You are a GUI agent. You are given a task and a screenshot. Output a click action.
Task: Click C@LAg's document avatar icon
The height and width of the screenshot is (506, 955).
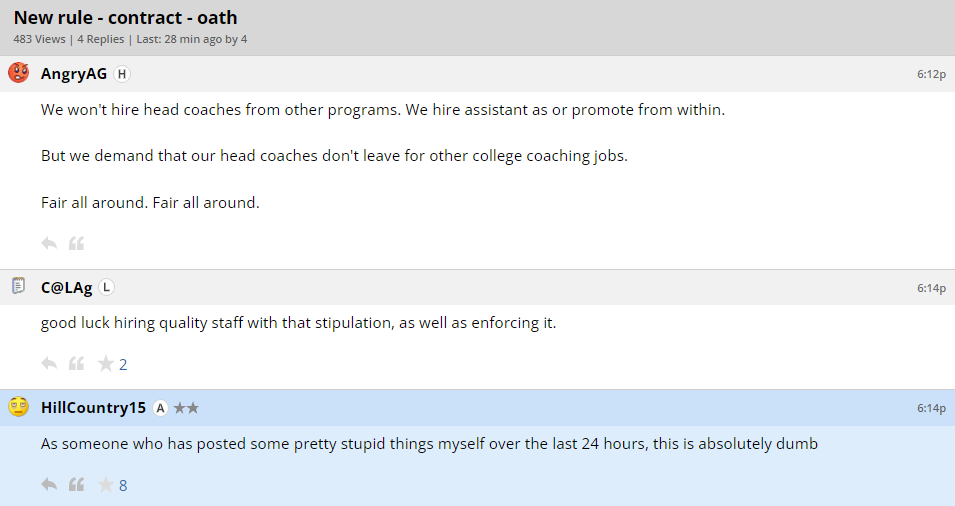tap(18, 287)
